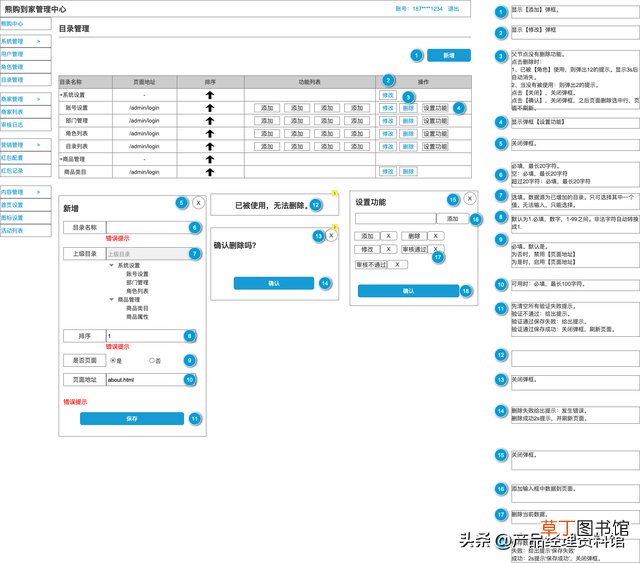This screenshot has height=563, width=640.
Task: Open 红包配置 in the sidebar
Action: (25, 158)
